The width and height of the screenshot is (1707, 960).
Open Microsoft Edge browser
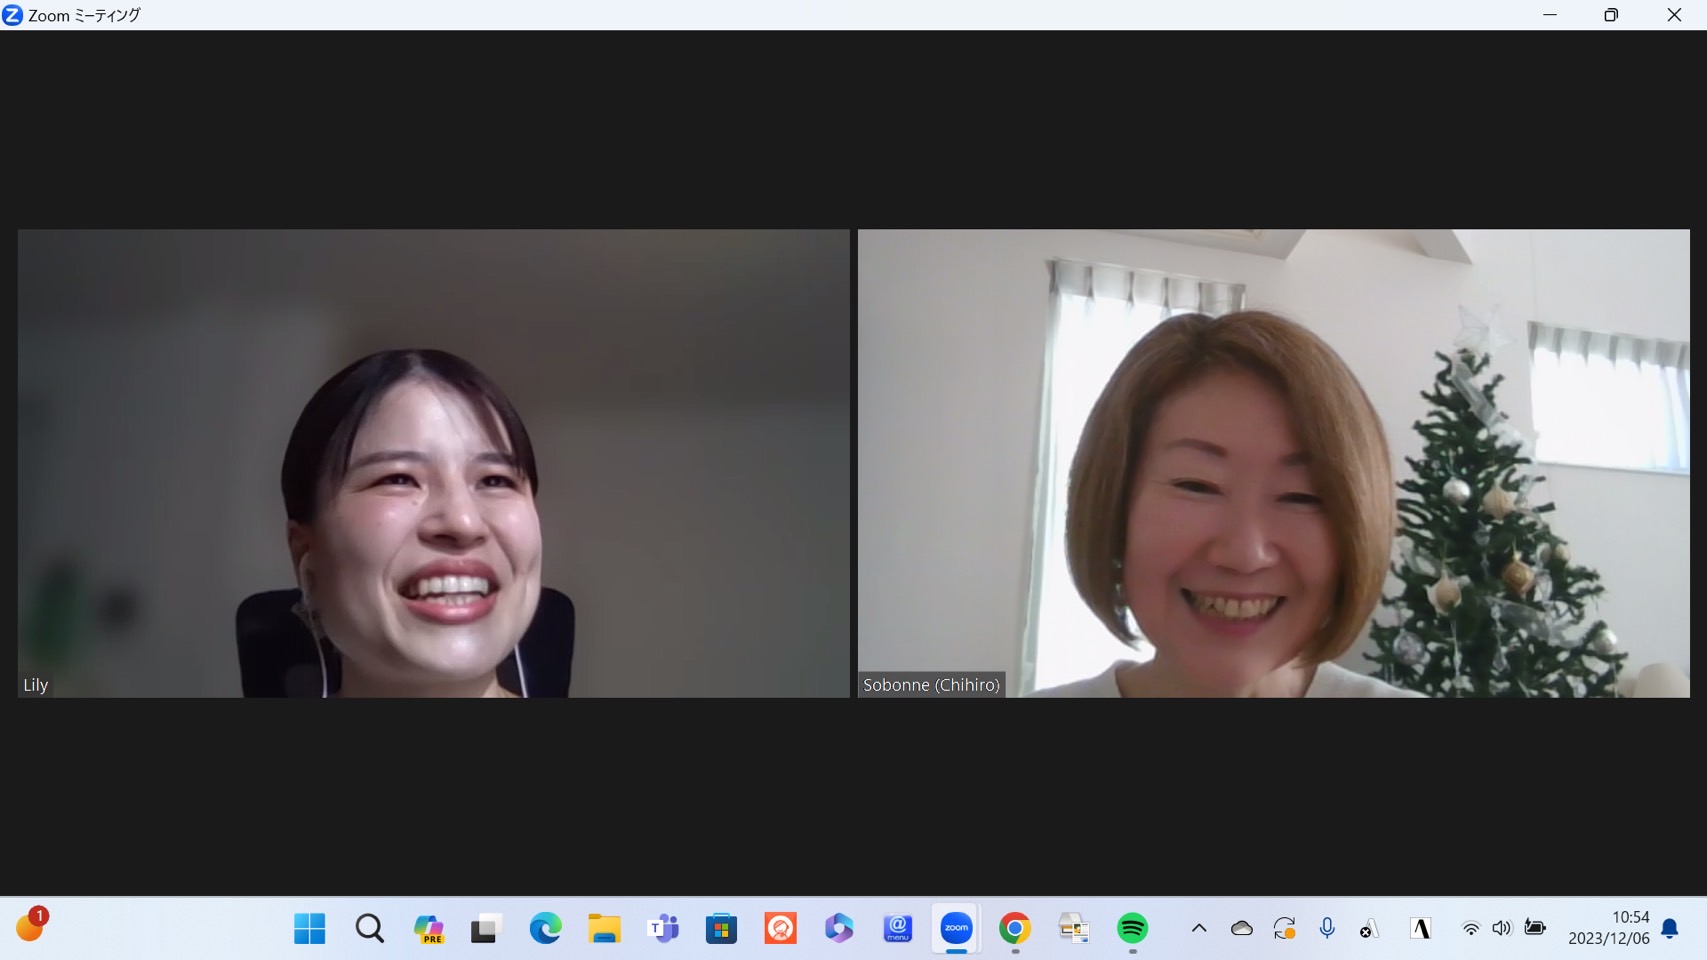click(x=545, y=929)
